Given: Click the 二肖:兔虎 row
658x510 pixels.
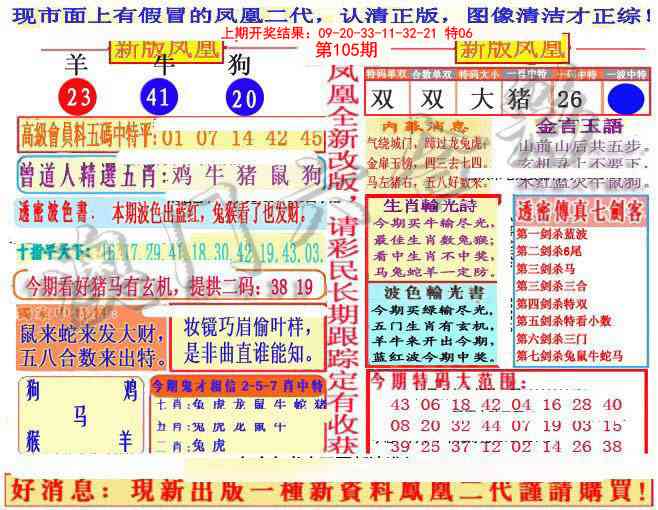Looking at the screenshot, I should (x=191, y=446).
